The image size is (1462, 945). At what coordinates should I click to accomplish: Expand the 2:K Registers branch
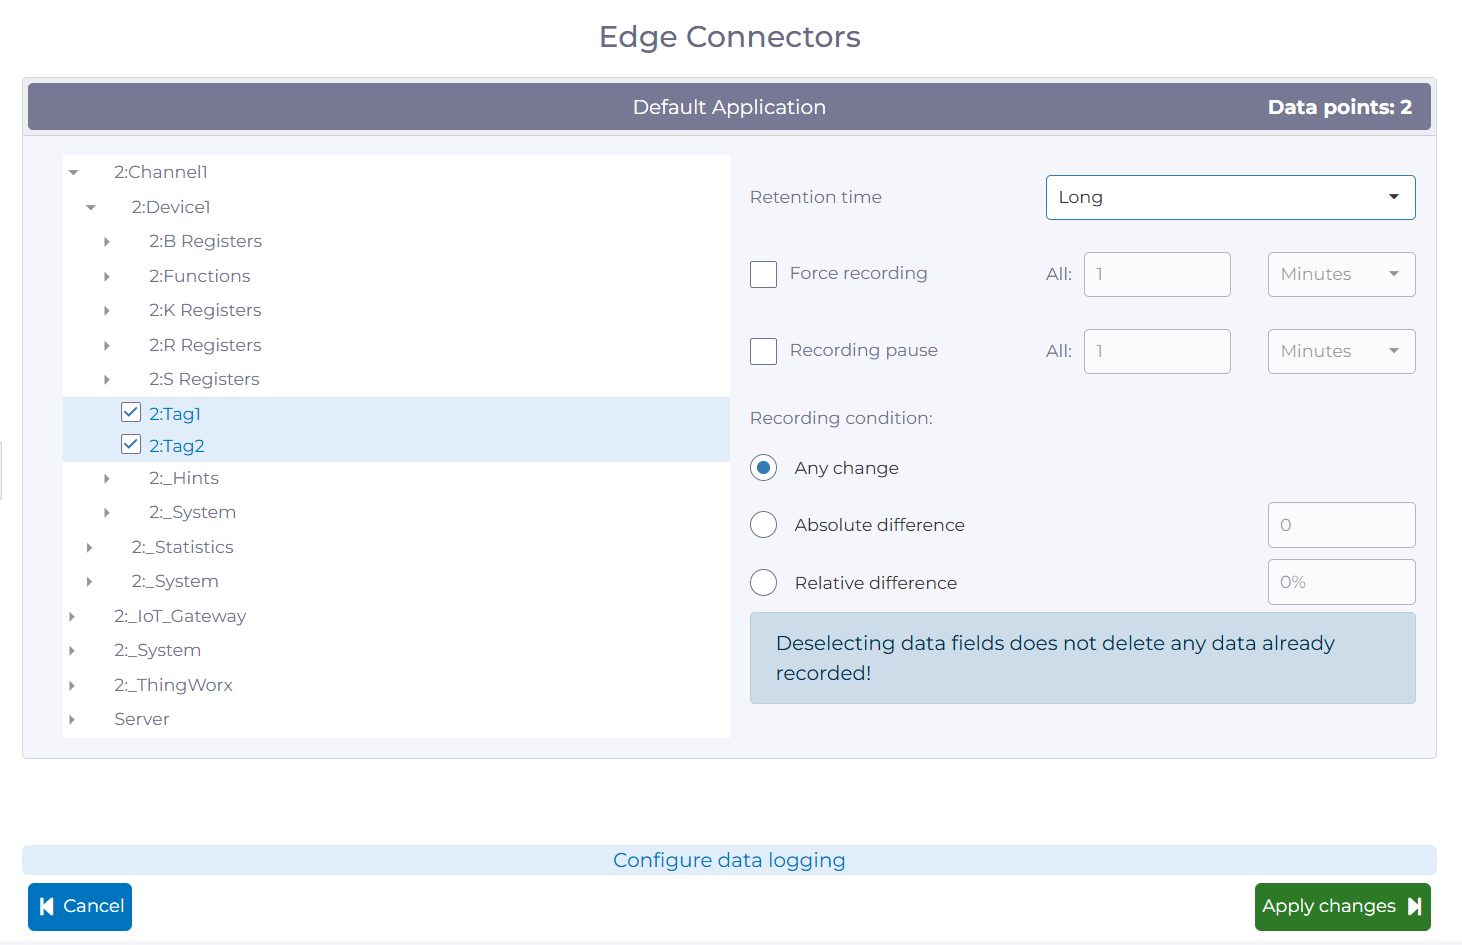[107, 310]
